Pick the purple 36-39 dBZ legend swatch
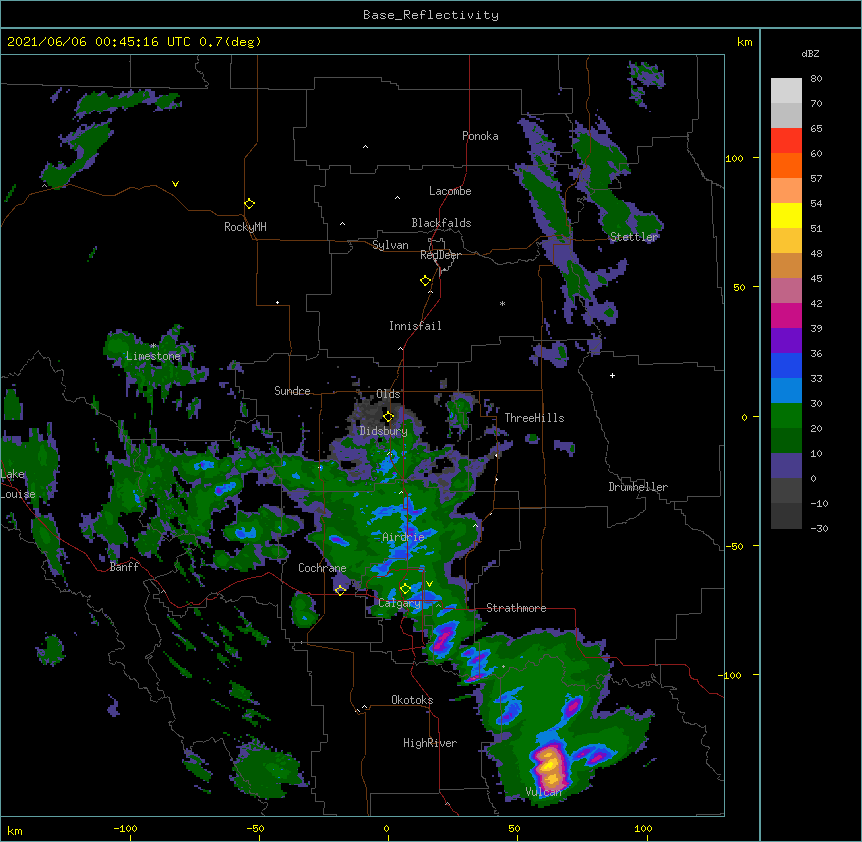The width and height of the screenshot is (862, 842). 786,341
